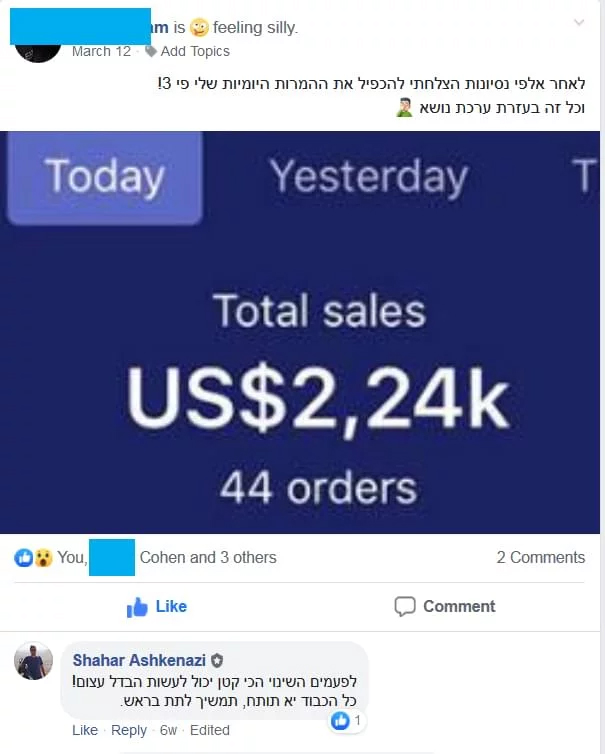Select the Today tab in sales image
Viewport: 605px width, 754px height.
coord(105,177)
